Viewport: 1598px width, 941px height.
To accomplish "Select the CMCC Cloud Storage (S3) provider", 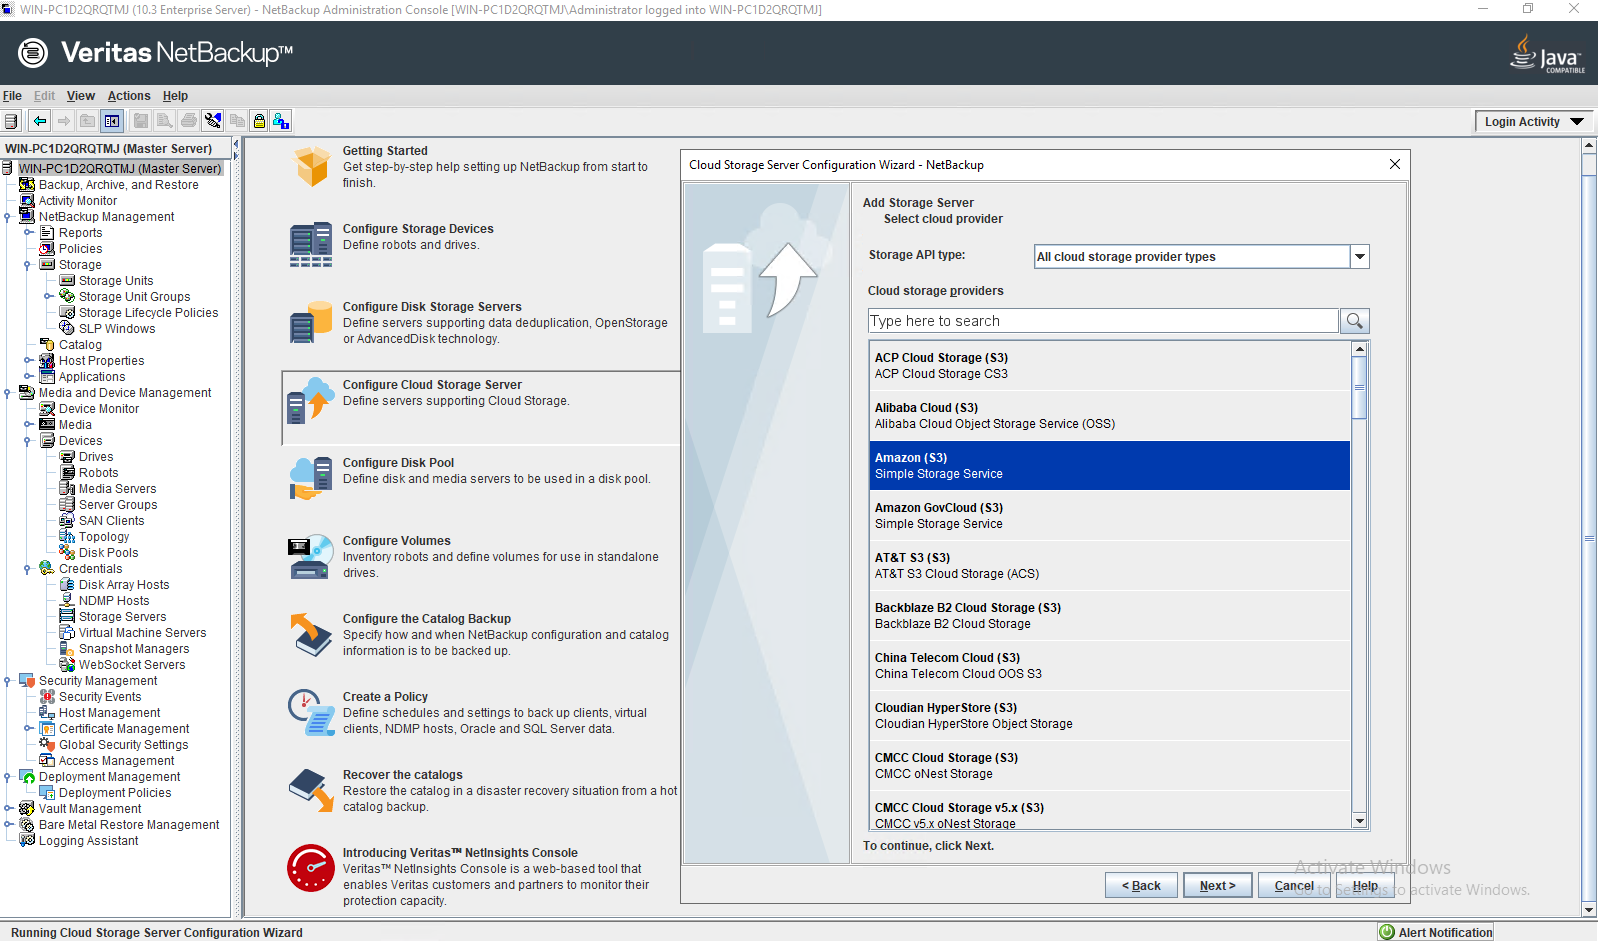I will tap(1110, 766).
